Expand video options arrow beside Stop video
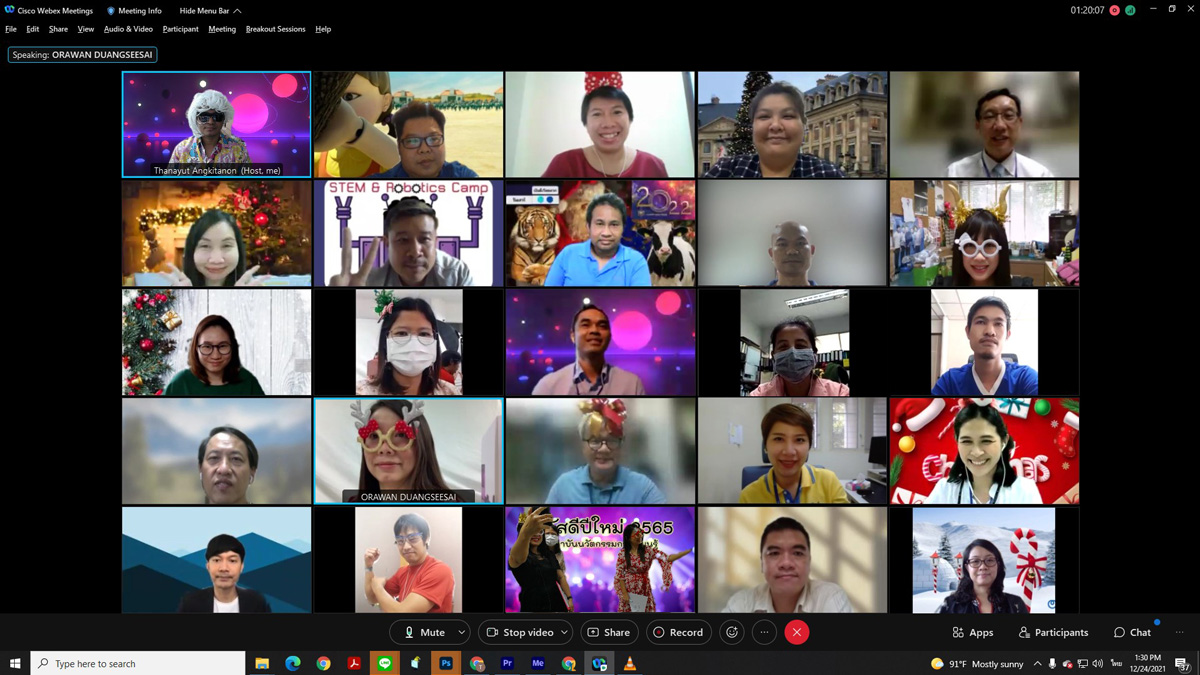This screenshot has width=1200, height=675. click(564, 632)
